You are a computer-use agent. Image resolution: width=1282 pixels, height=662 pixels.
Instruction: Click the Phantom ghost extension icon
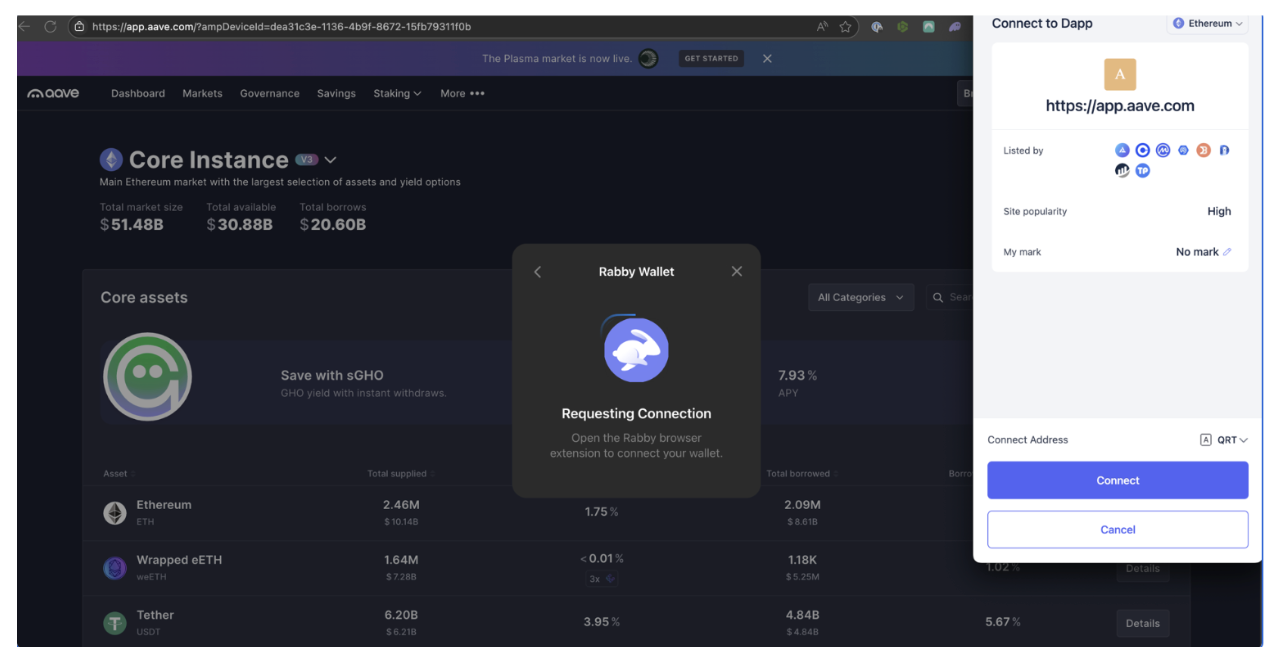(x=954, y=27)
